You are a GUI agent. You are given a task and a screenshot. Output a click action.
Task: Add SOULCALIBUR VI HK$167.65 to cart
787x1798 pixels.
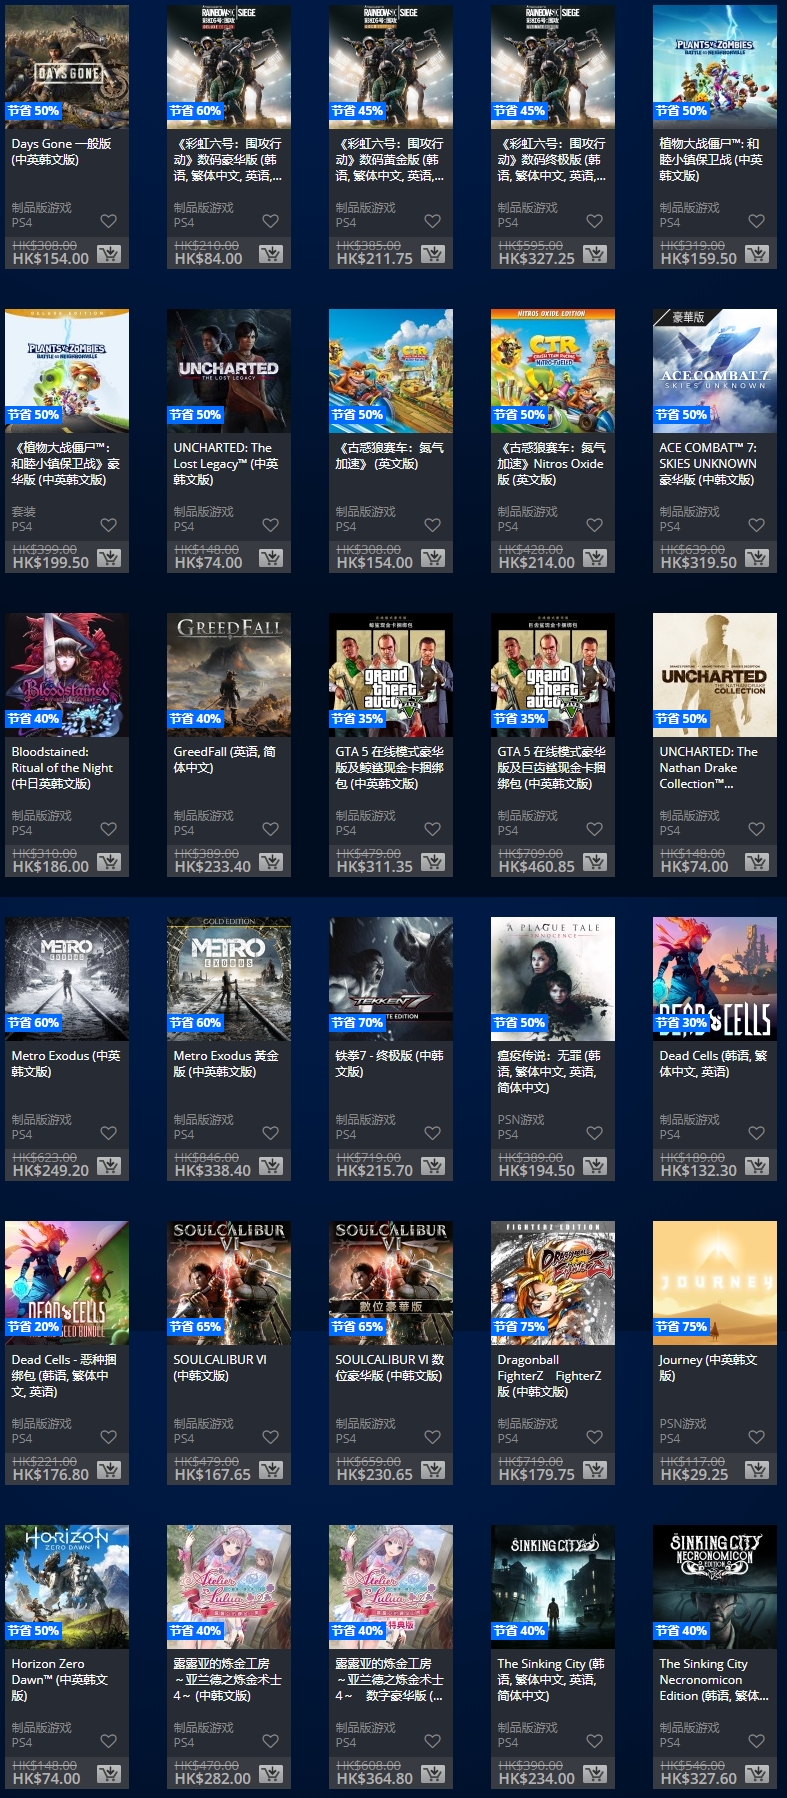(271, 1470)
